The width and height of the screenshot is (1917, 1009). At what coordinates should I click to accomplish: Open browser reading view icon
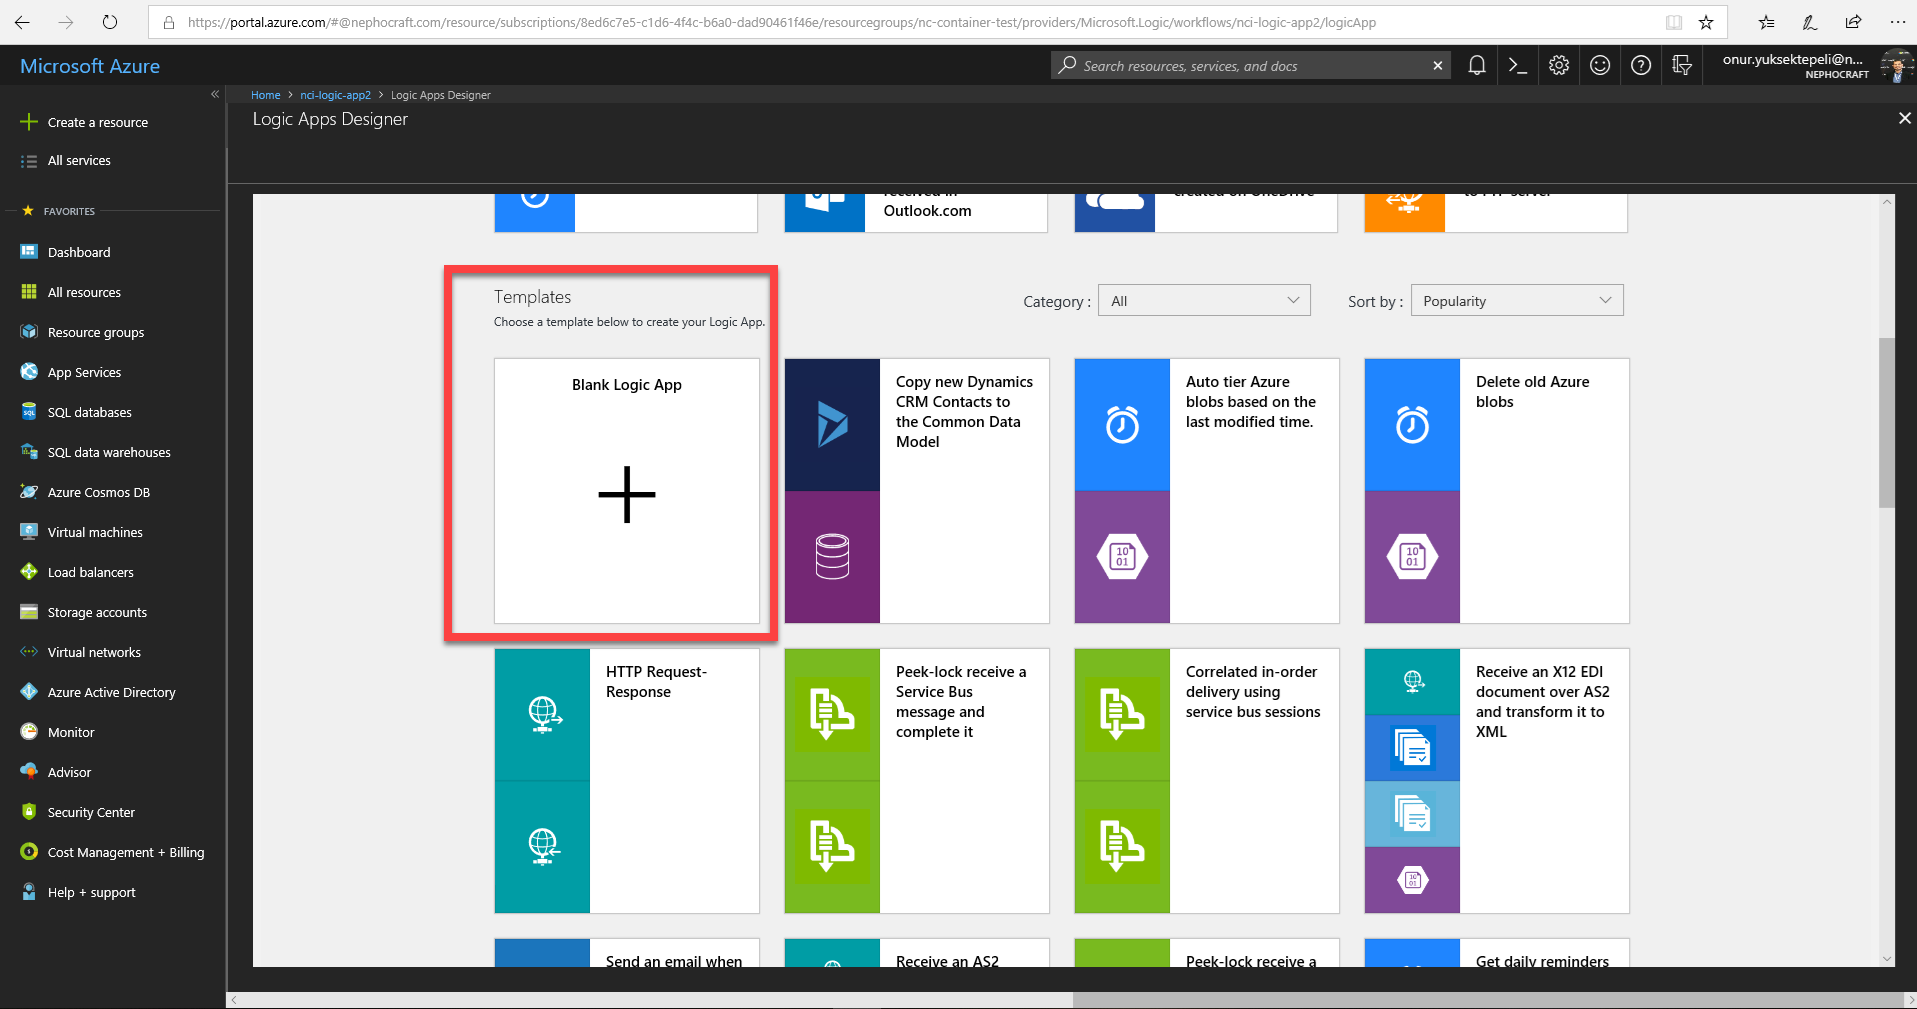point(1674,22)
